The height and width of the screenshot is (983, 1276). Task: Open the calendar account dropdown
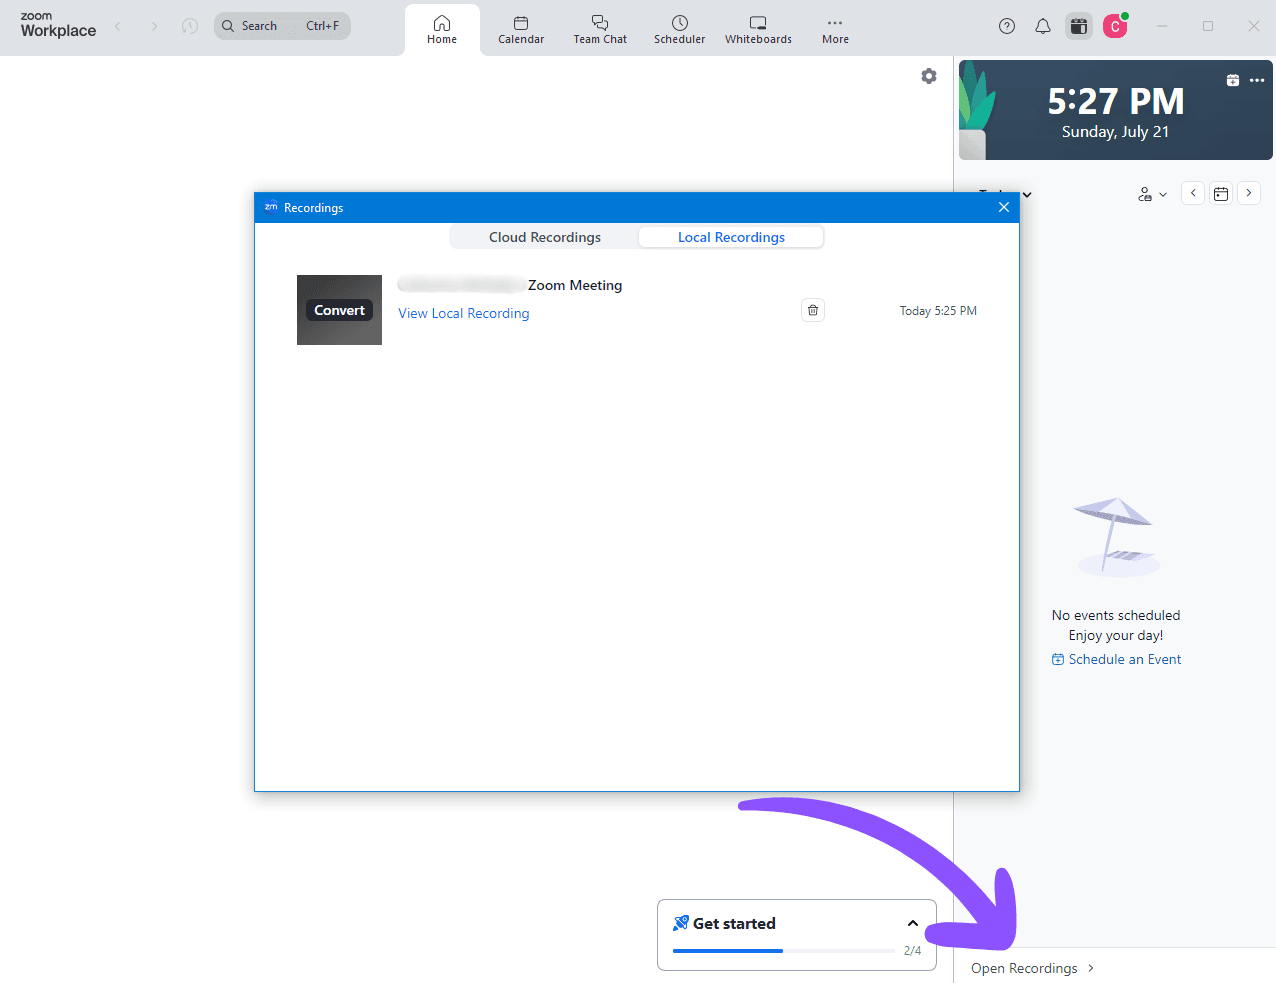1152,193
